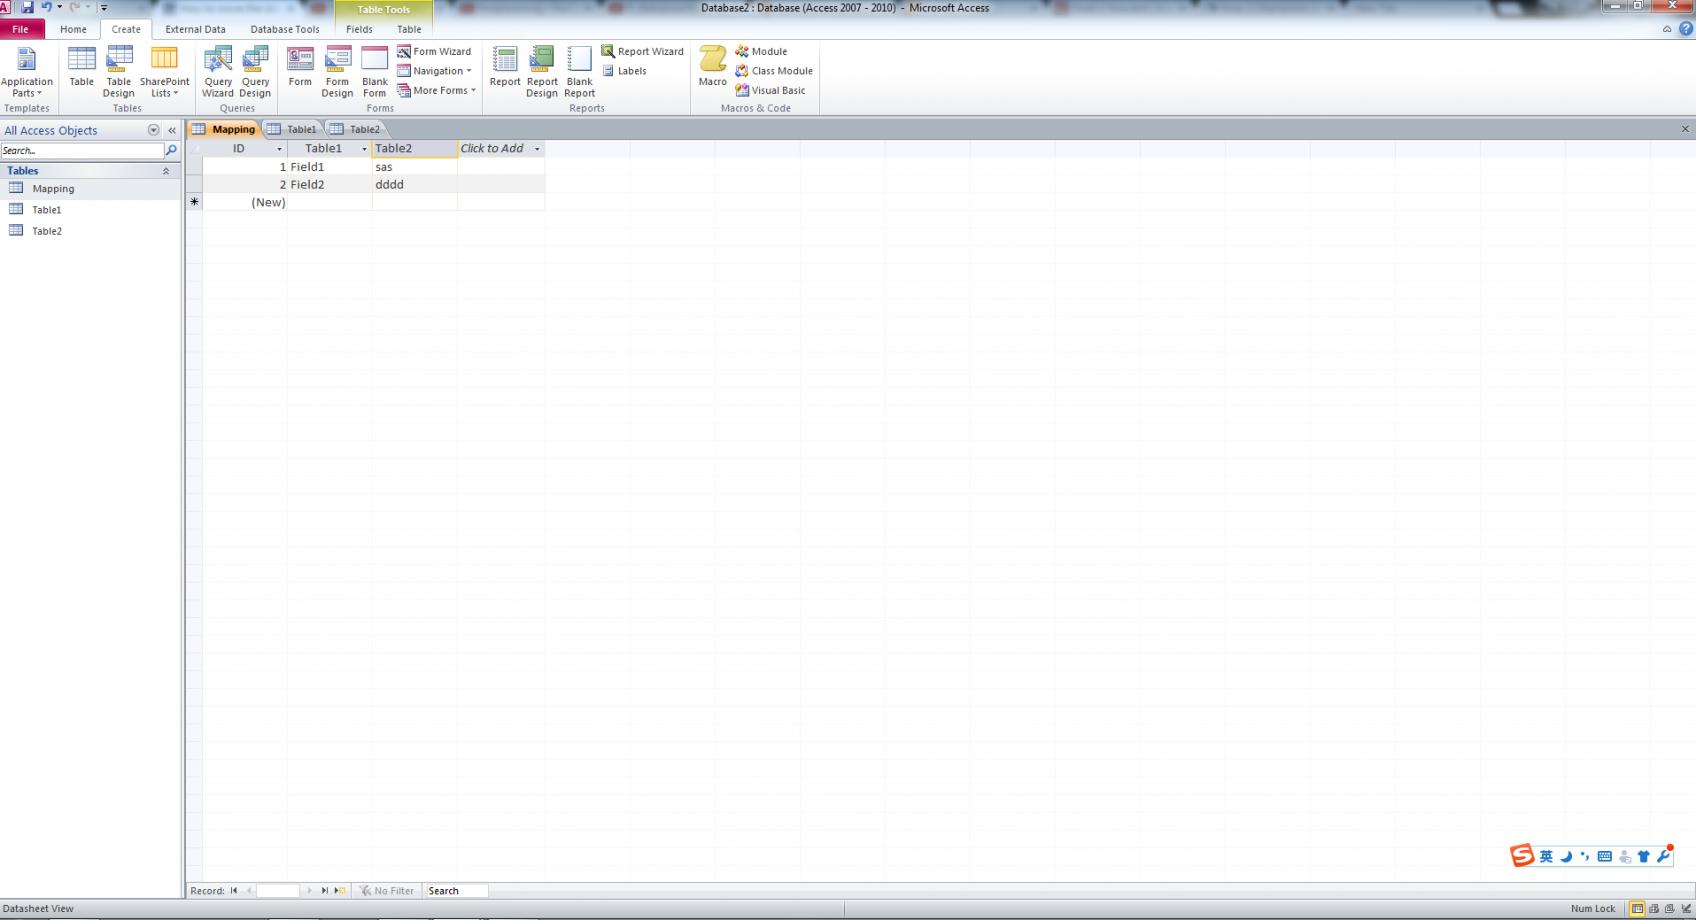Go to last record navigation button

324,890
